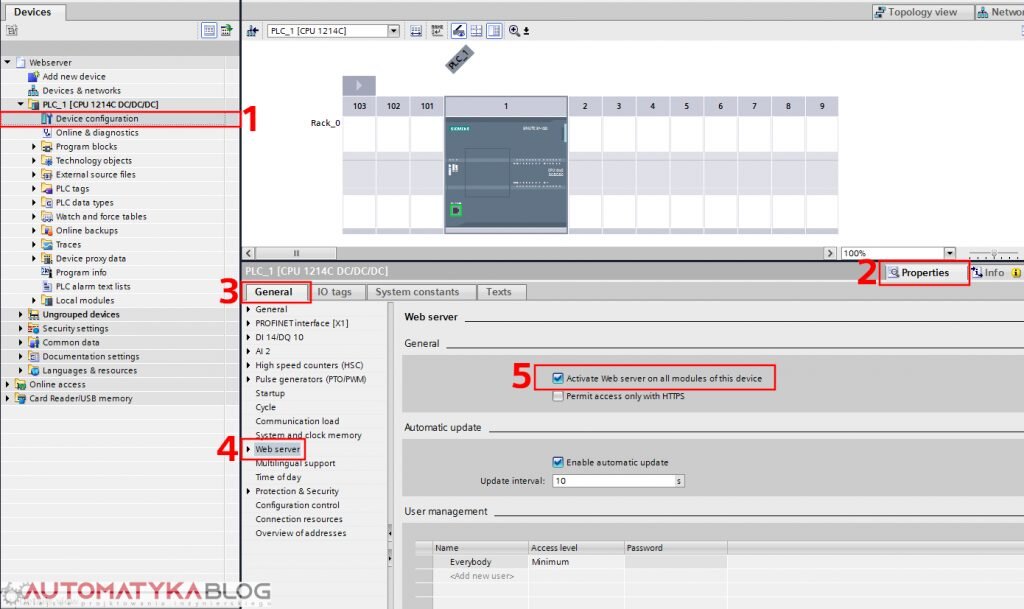Click PLC data types icon
Viewport: 1024px width, 609px height.
46,203
